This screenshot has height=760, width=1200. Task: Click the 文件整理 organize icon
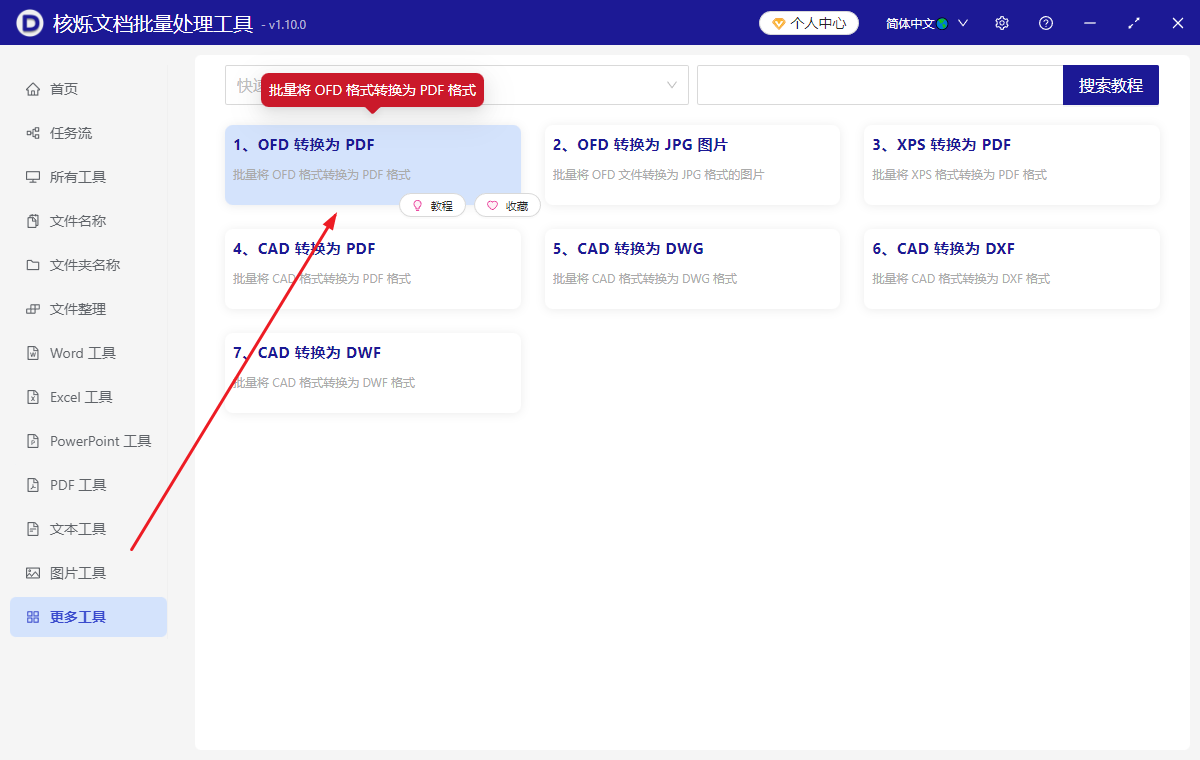pos(33,309)
